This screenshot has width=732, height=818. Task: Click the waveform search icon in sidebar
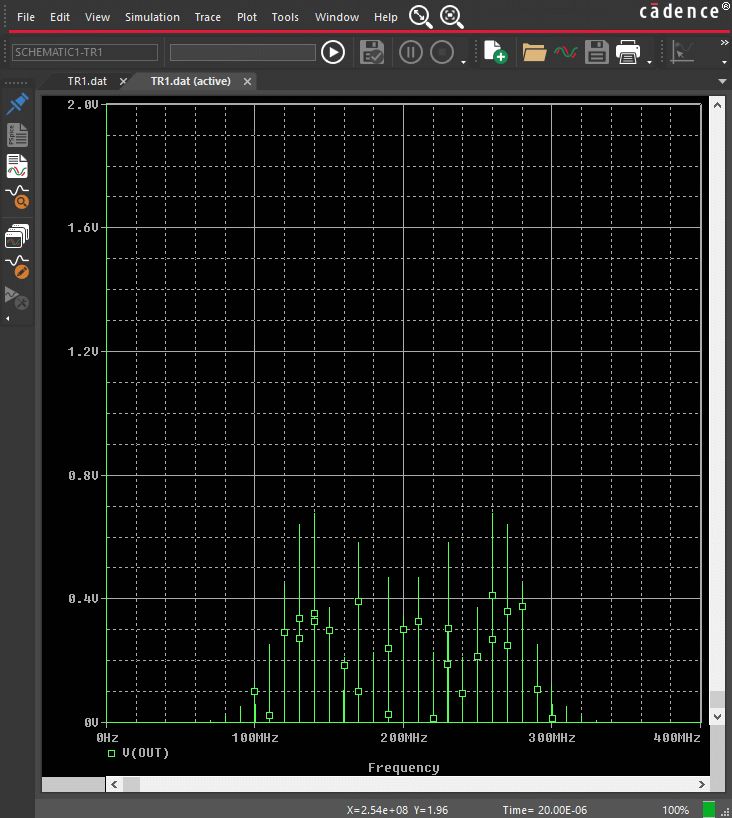pyautogui.click(x=17, y=197)
